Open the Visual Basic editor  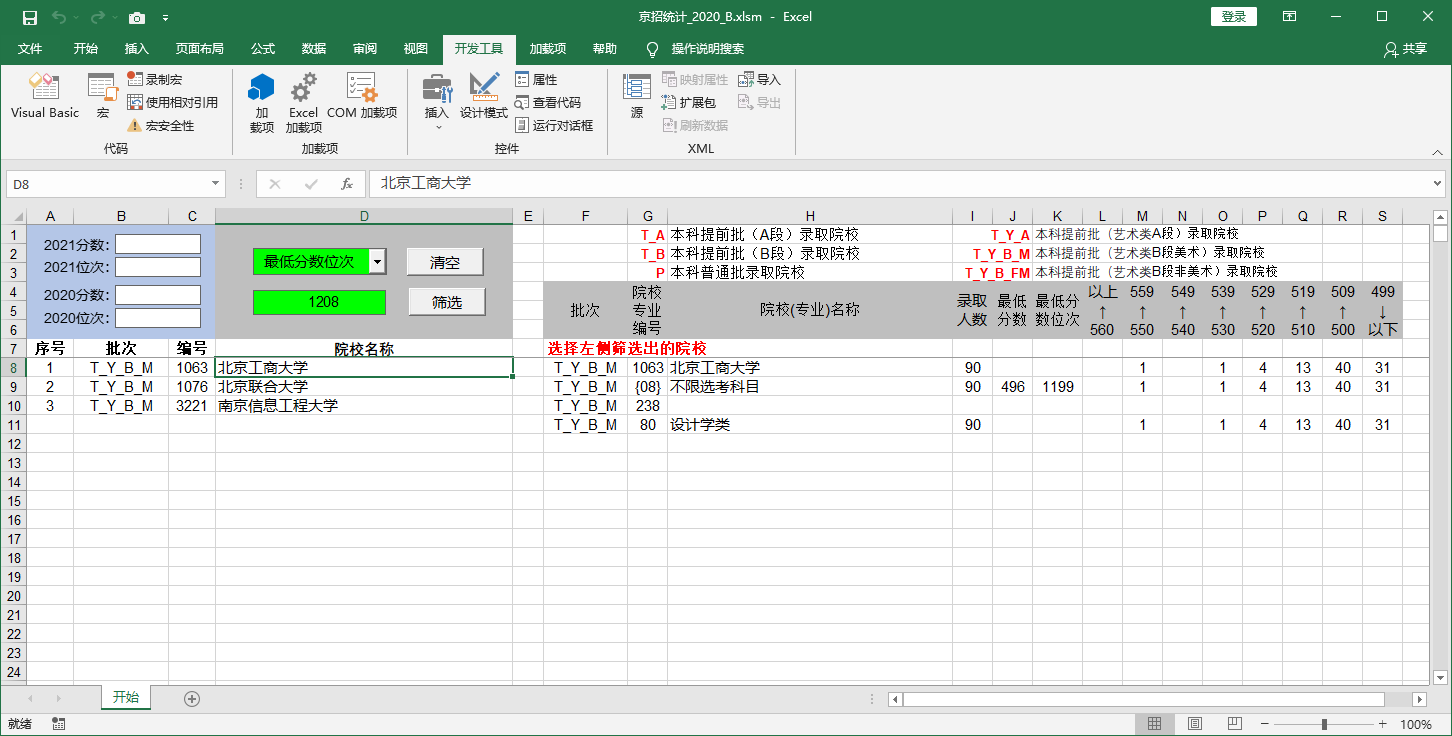tap(44, 97)
